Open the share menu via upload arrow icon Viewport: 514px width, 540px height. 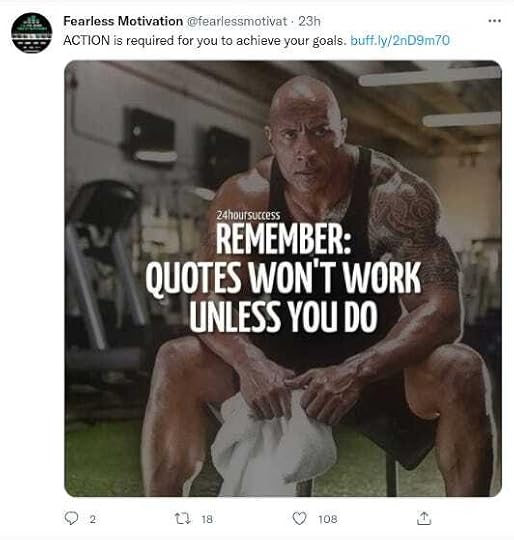click(424, 518)
